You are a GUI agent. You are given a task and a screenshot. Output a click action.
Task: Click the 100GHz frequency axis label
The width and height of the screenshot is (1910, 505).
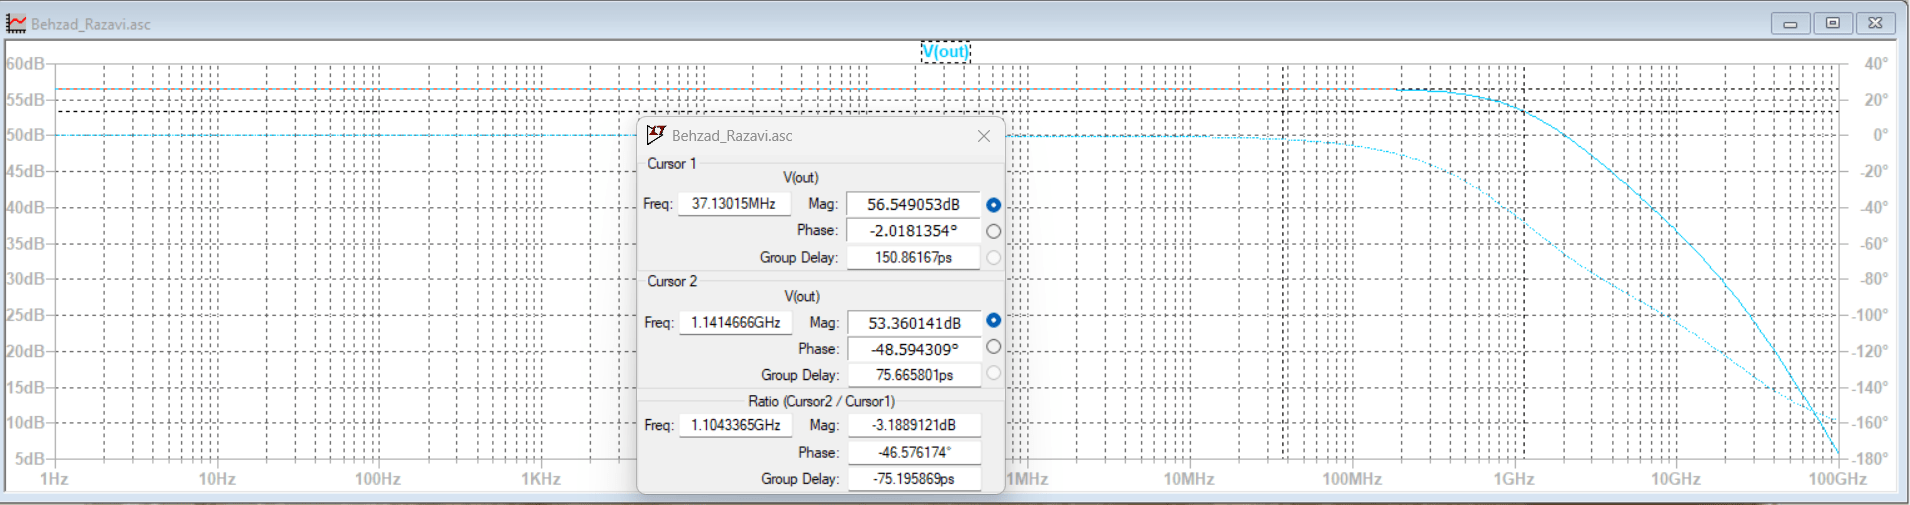[1837, 479]
